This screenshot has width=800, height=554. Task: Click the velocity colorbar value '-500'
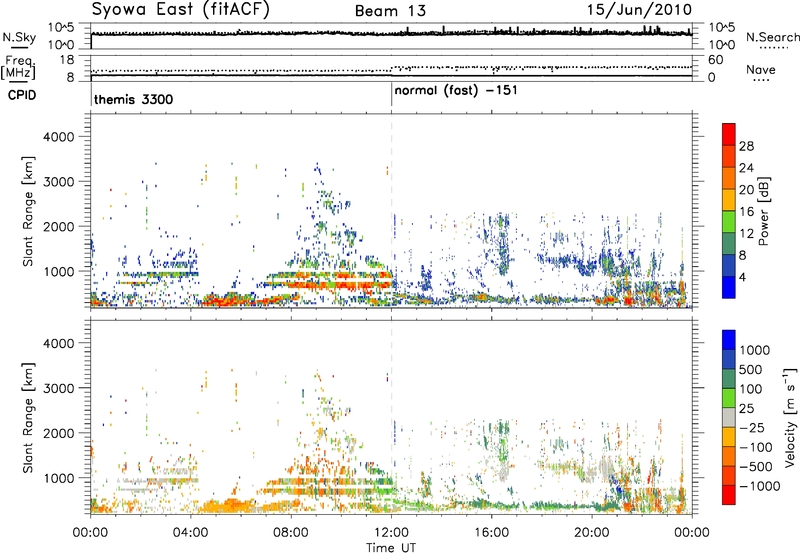click(756, 466)
